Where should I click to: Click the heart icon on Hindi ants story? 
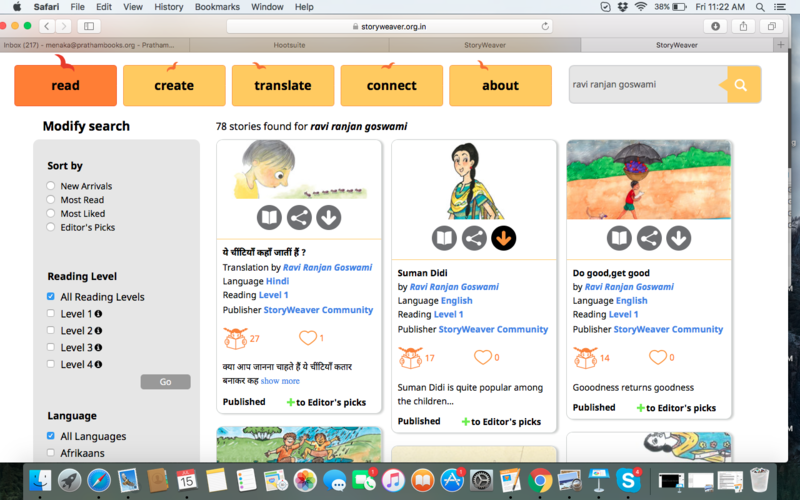click(x=308, y=338)
